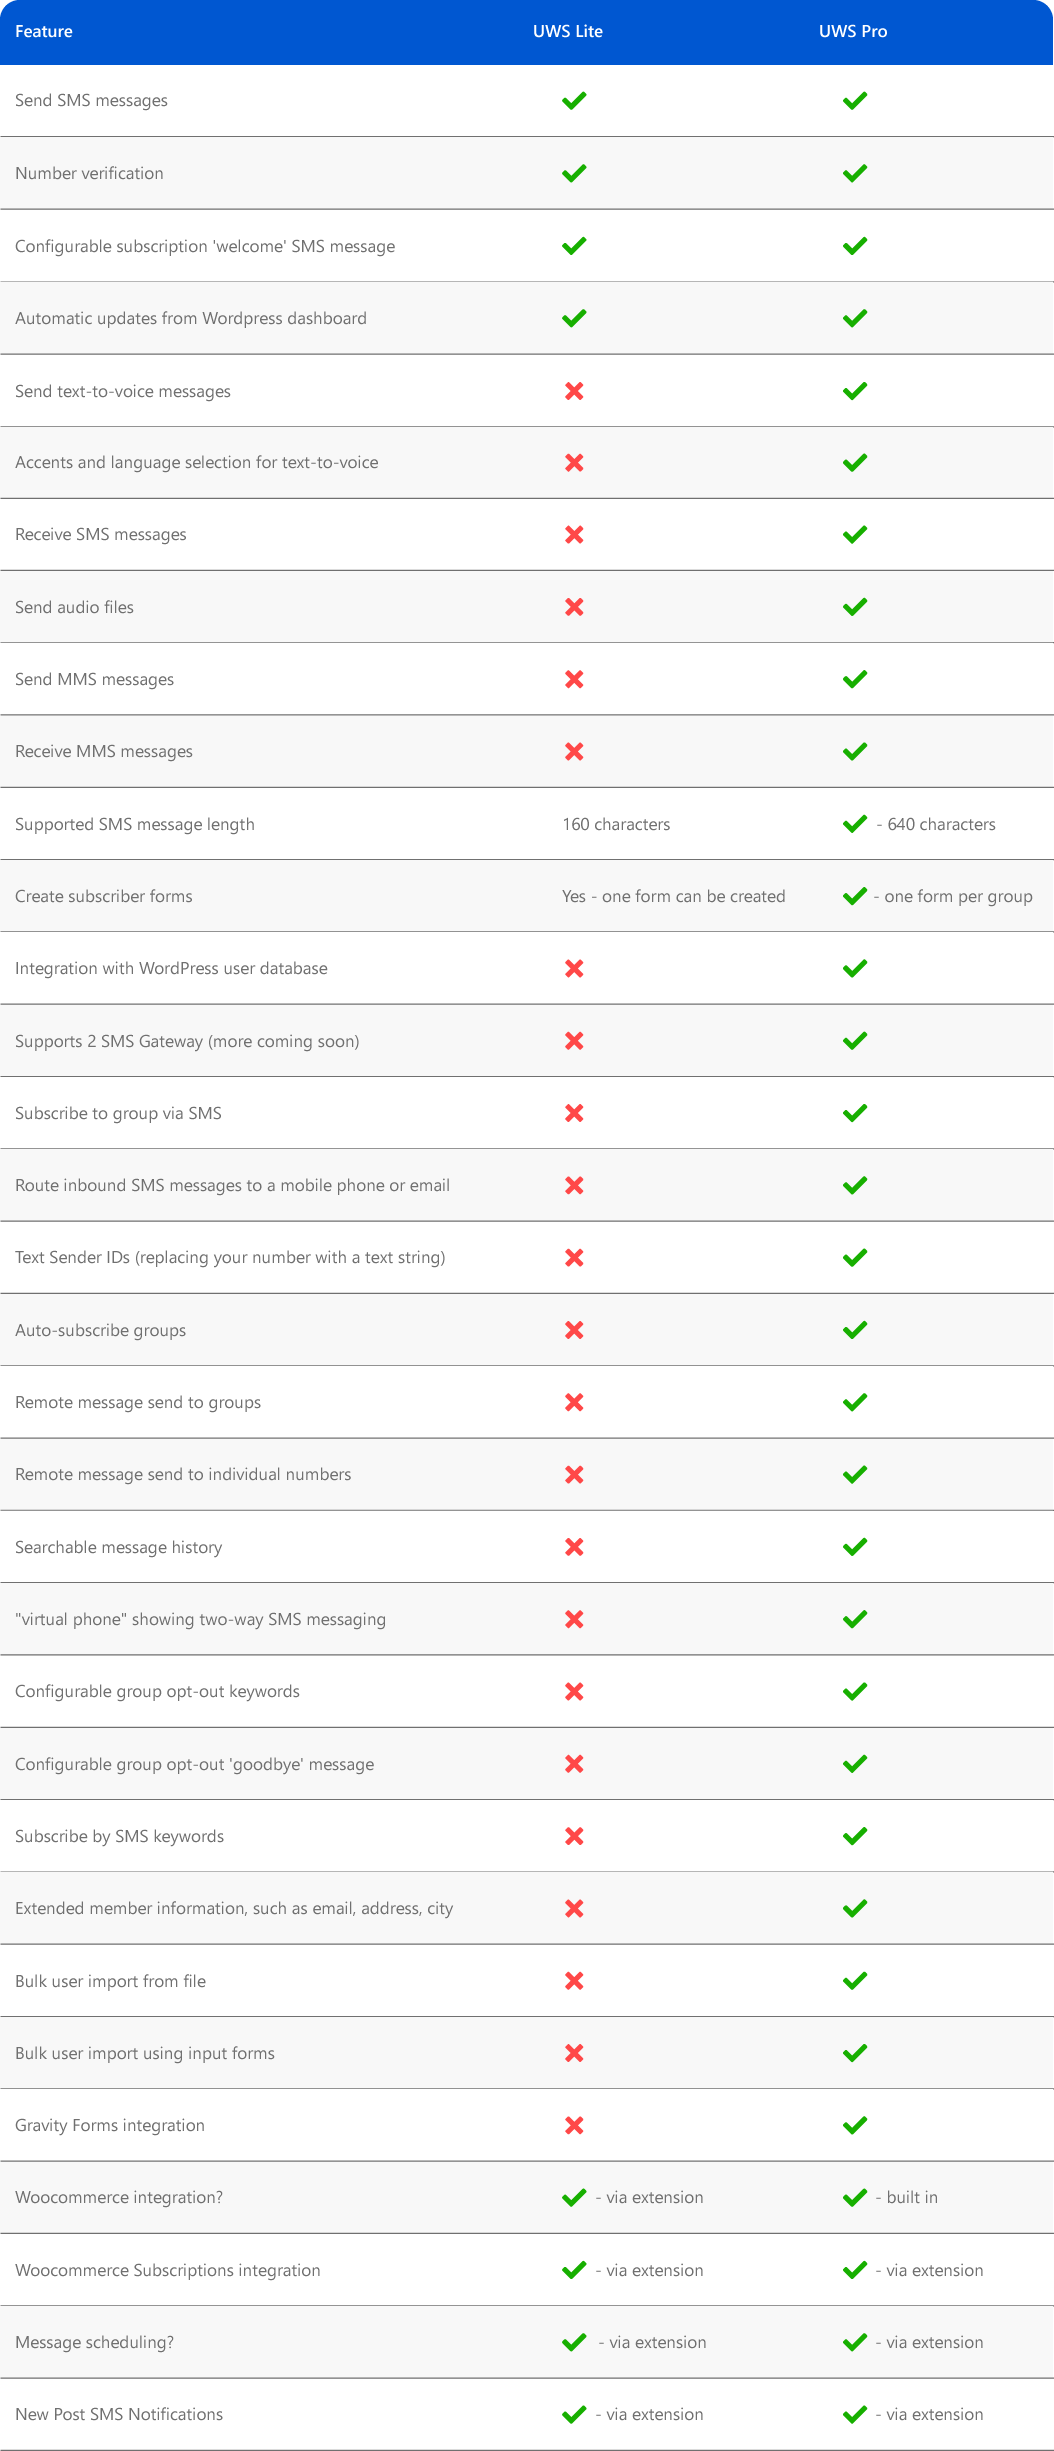Image resolution: width=1054 pixels, height=2451 pixels.
Task: Click the red X for Send MMS messages
Action: [574, 679]
